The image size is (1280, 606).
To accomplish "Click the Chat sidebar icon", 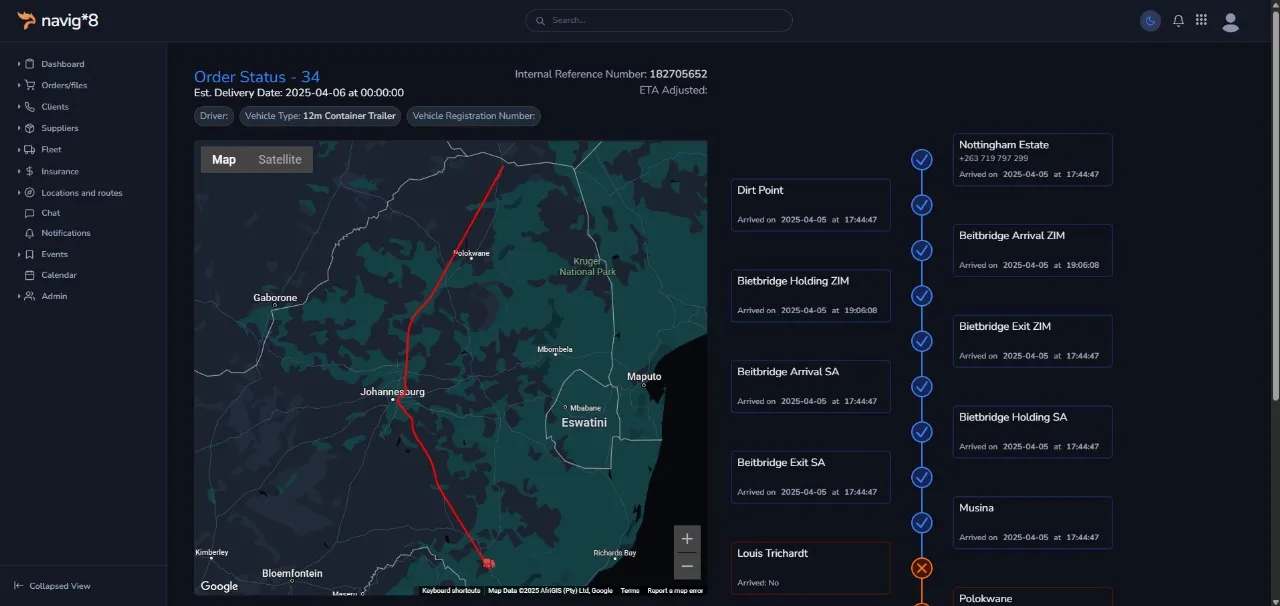I will coord(30,213).
